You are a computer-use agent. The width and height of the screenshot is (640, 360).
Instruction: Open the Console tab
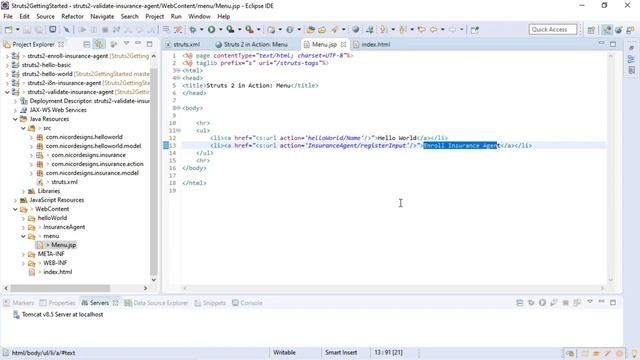click(x=247, y=303)
